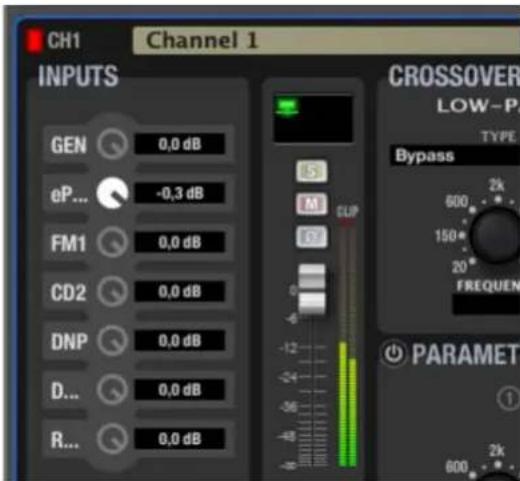The height and width of the screenshot is (481, 520).
Task: Toggle the Parametric EQ power icon
Action: 394,353
